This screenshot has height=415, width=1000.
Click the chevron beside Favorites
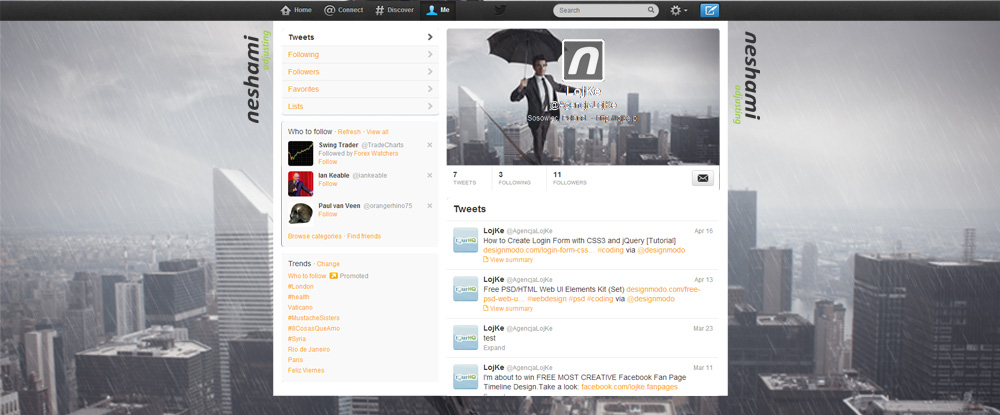point(430,89)
